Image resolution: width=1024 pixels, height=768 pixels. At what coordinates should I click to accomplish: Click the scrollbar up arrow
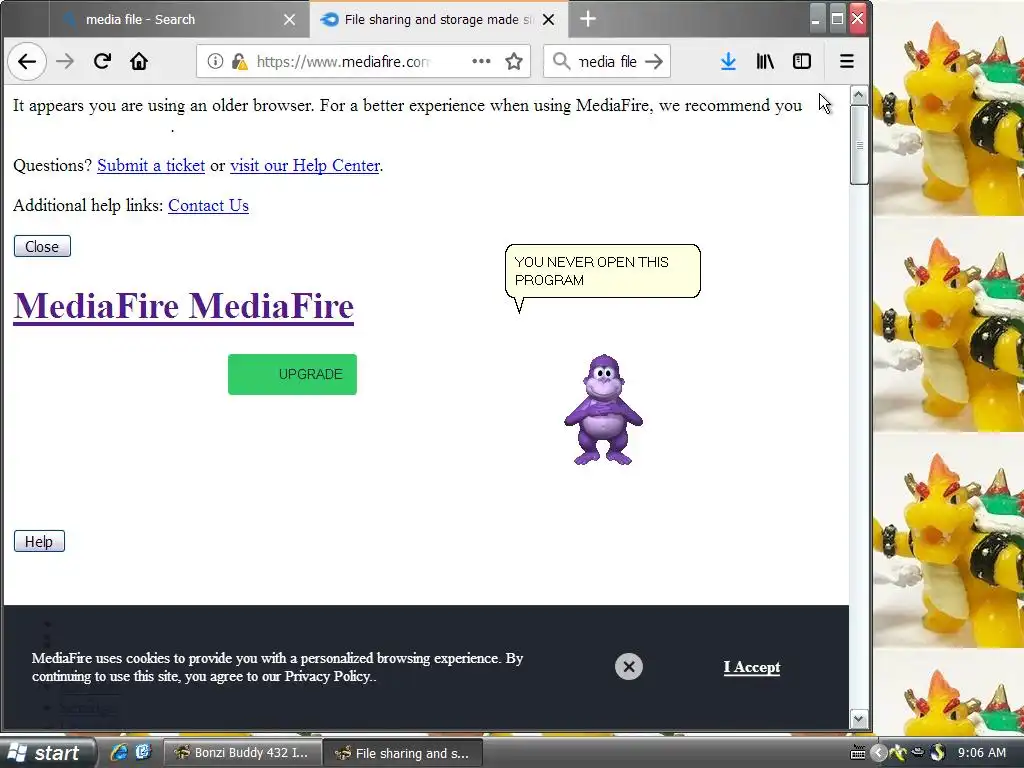click(x=859, y=96)
